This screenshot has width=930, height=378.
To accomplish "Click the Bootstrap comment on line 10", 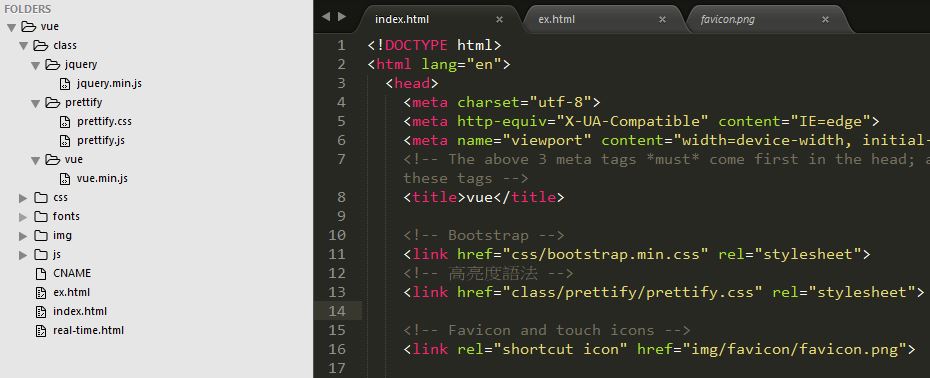I will pos(484,235).
